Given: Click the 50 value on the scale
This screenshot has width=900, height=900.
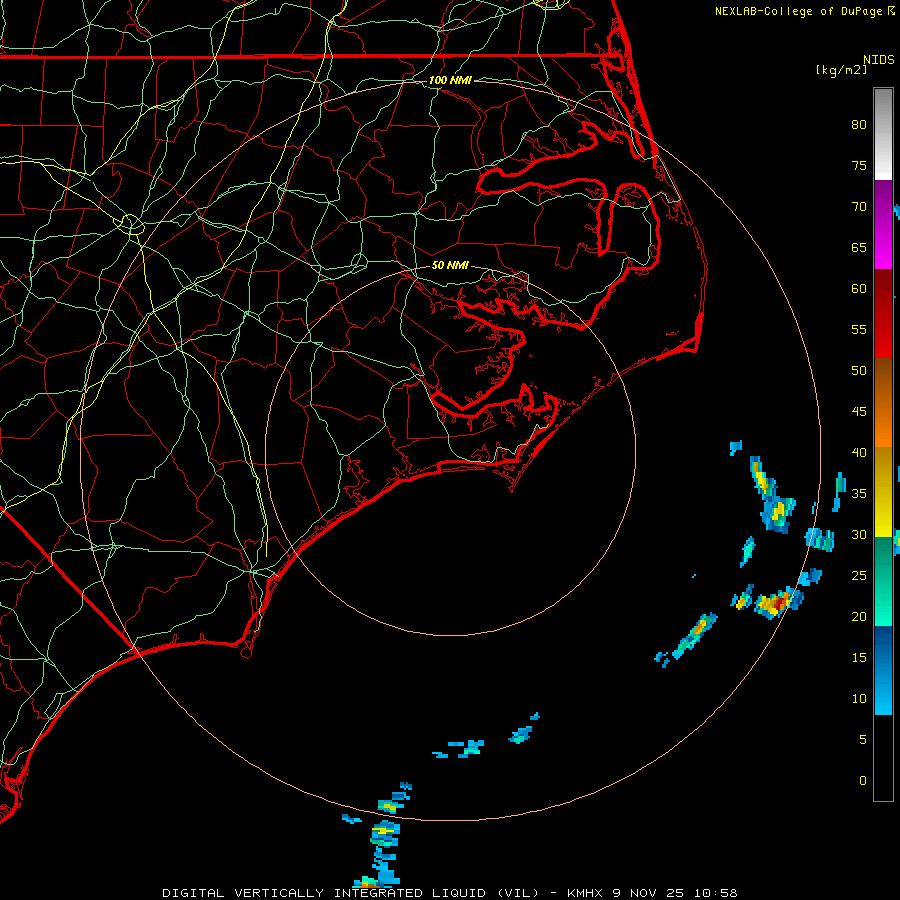Looking at the screenshot, I should coord(859,370).
